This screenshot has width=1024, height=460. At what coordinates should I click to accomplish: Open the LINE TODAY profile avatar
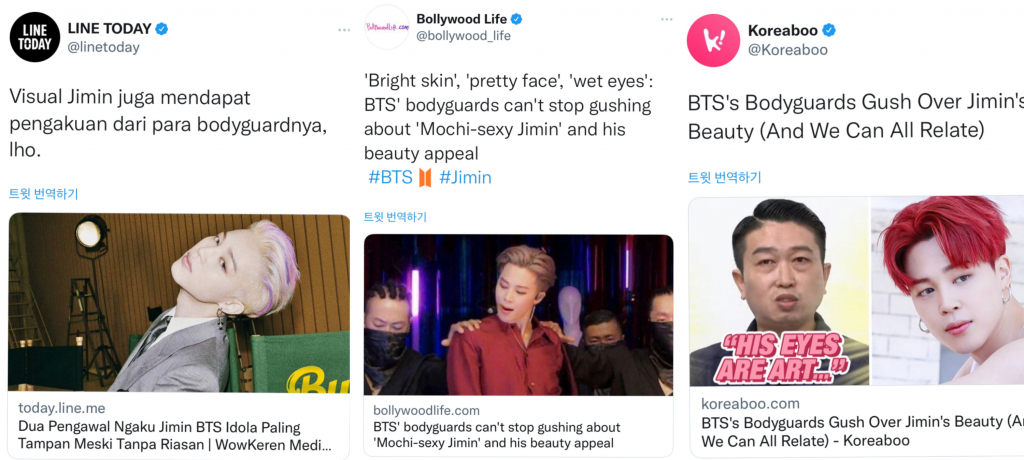35,37
